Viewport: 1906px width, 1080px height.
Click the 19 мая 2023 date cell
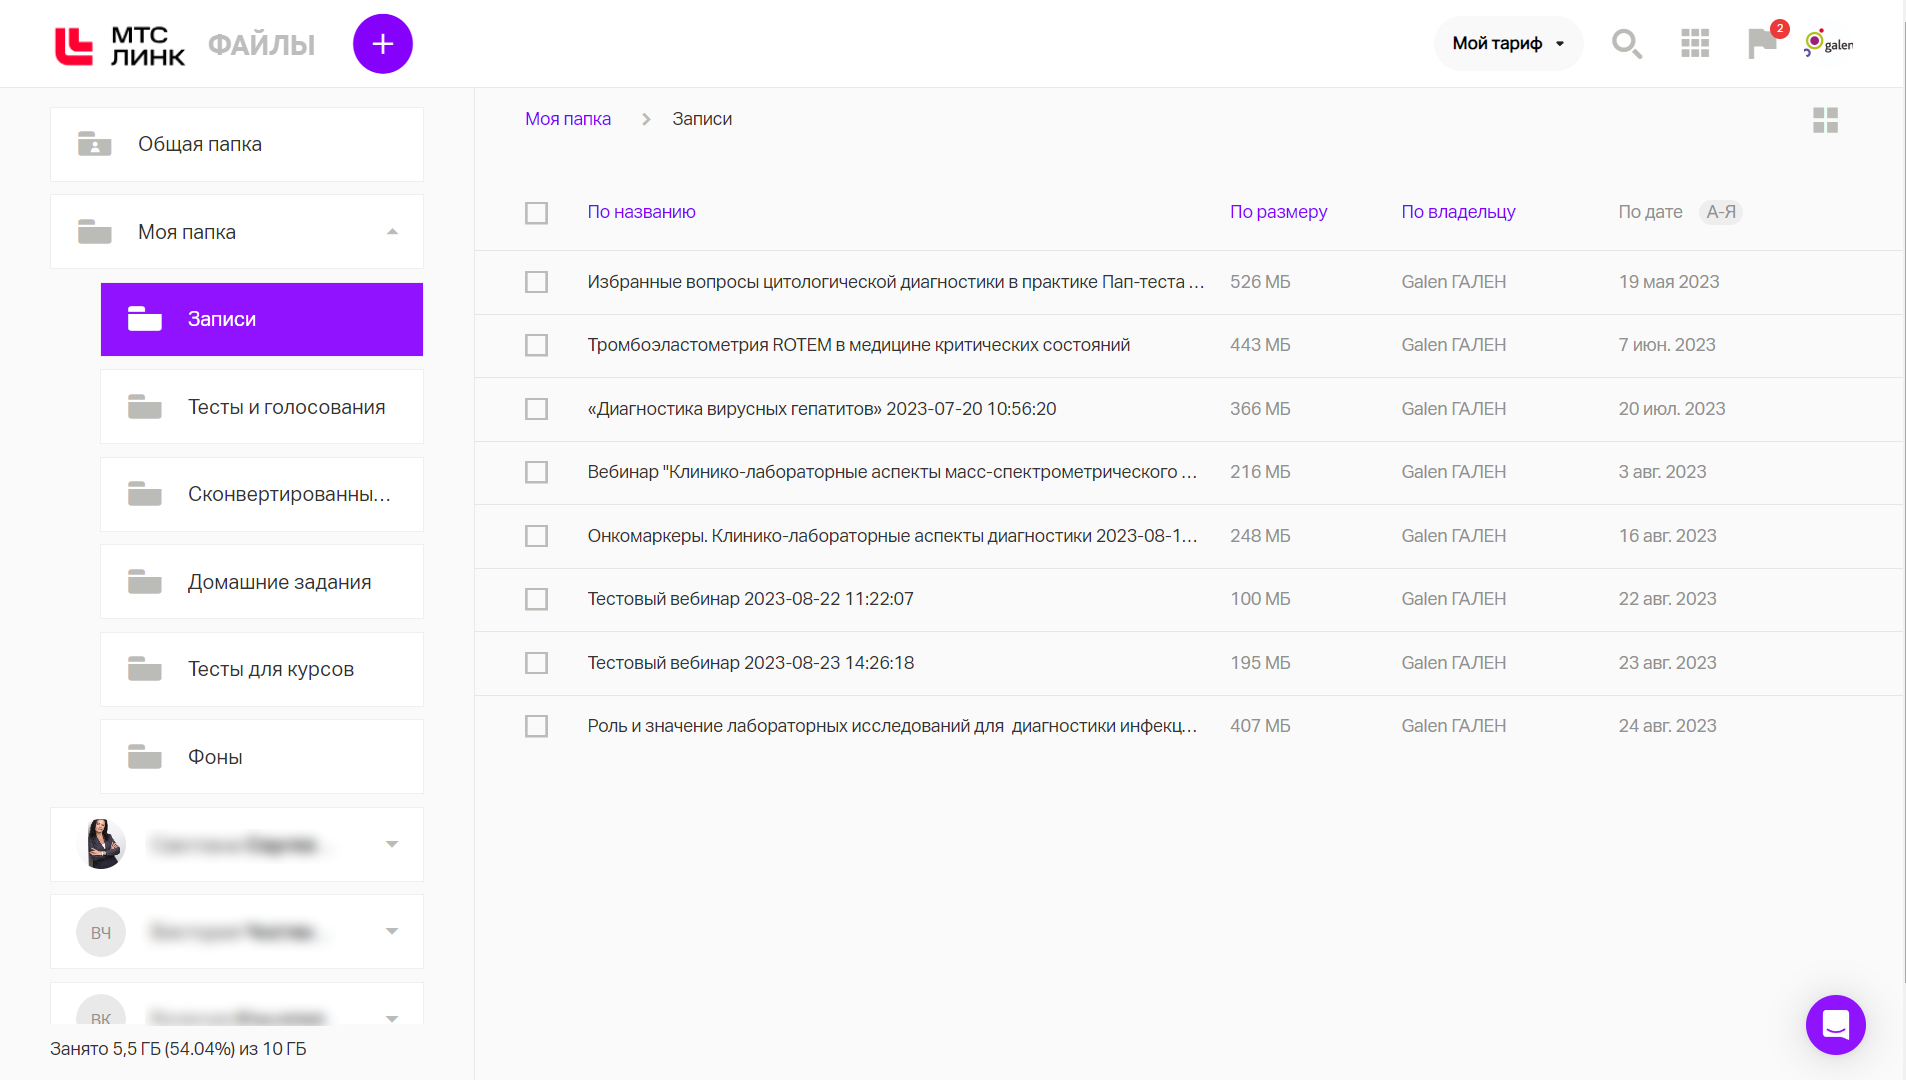click(1668, 282)
